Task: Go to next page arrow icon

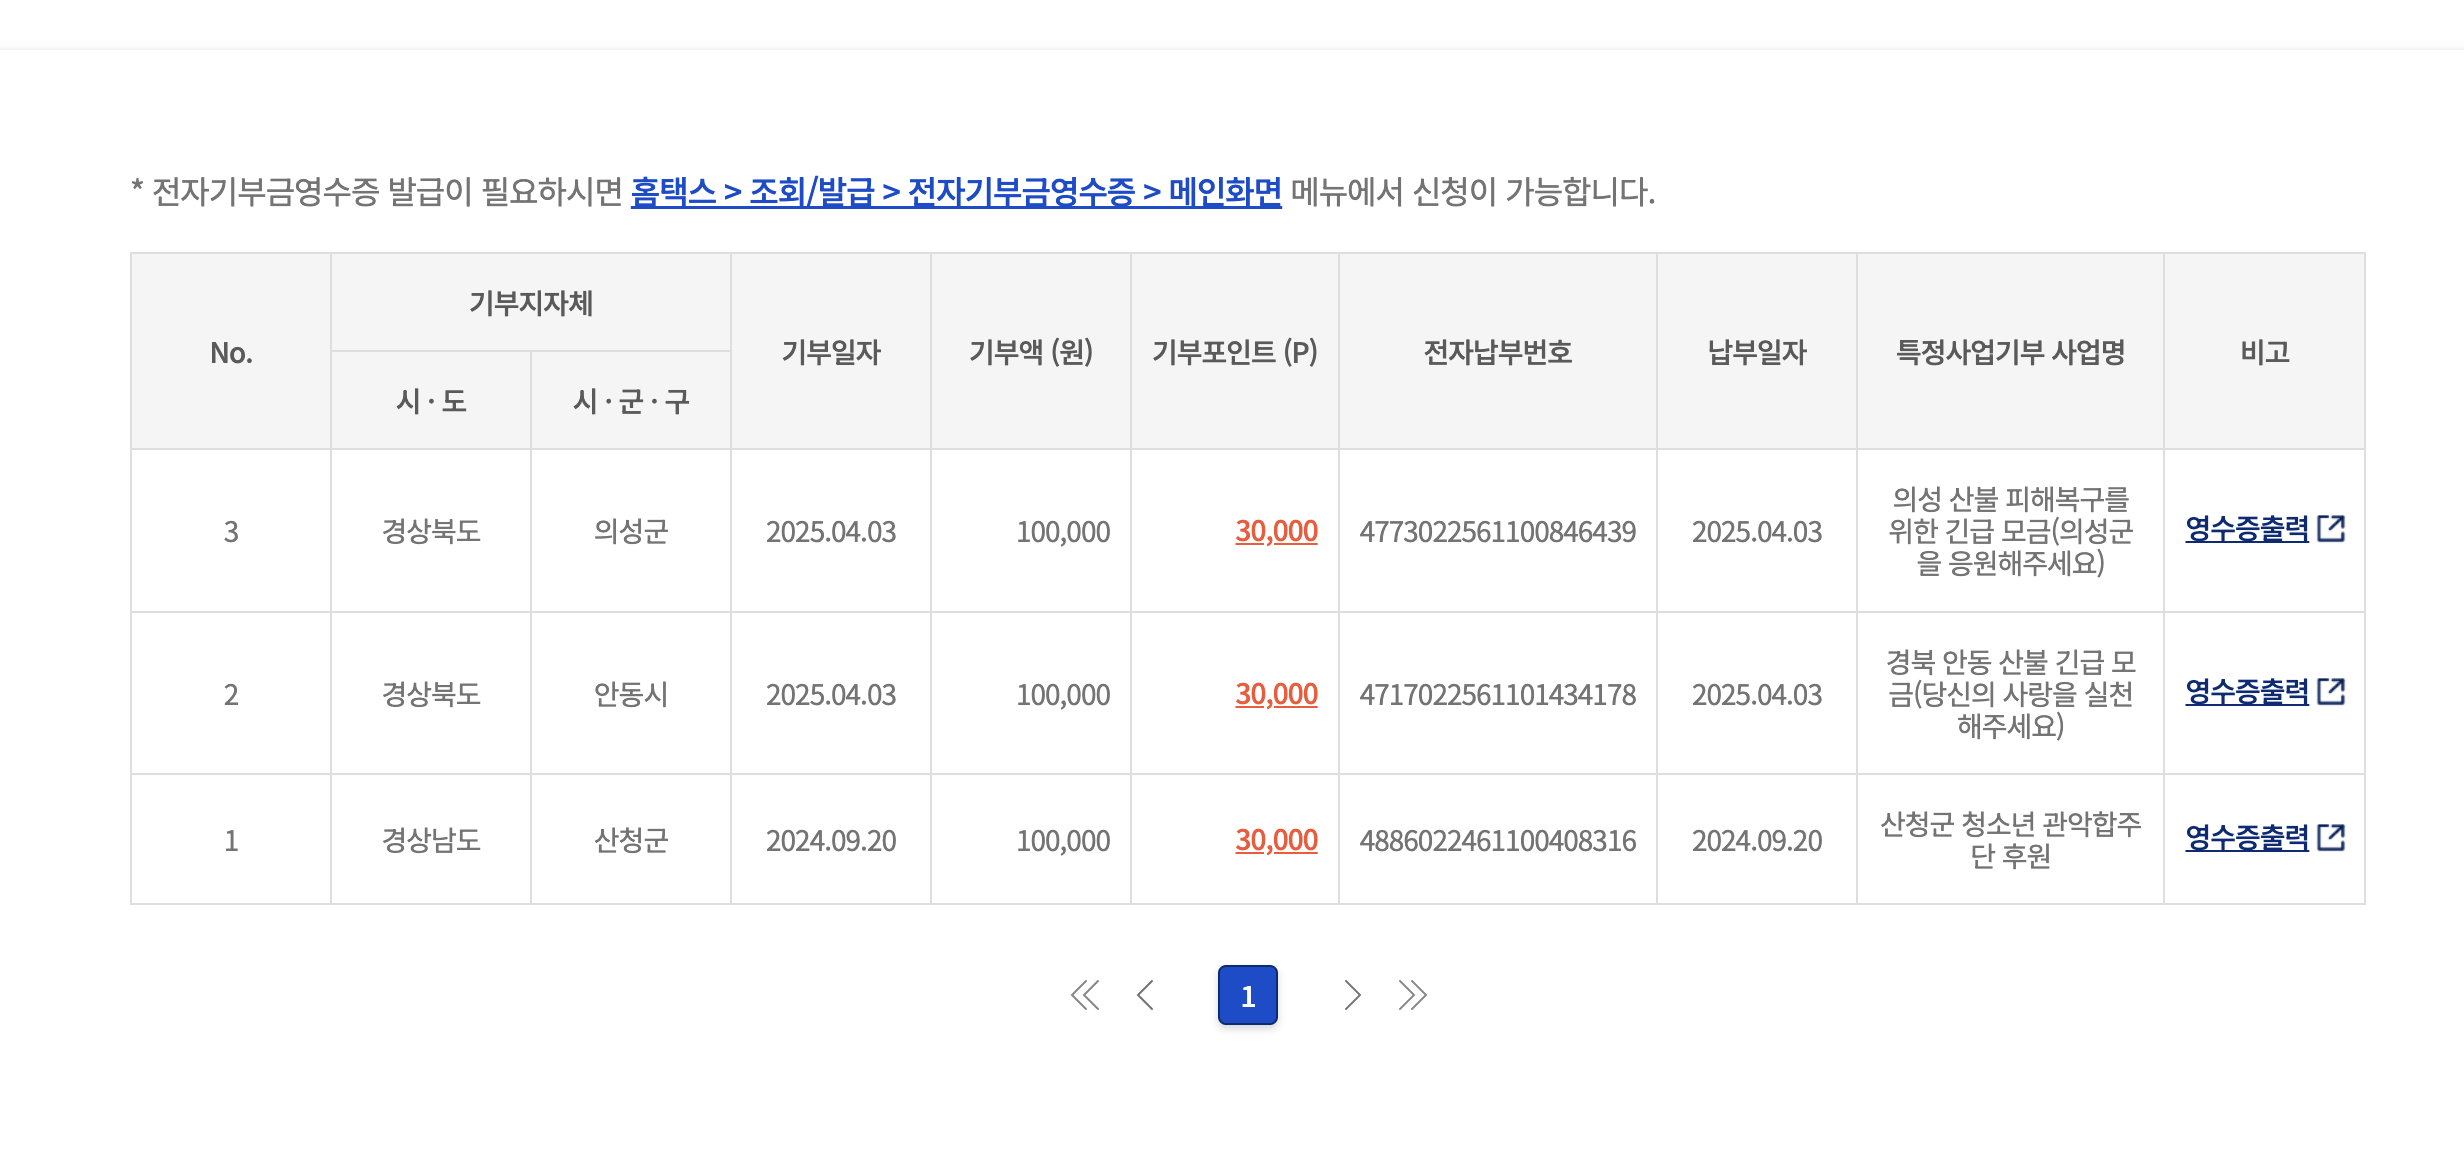Action: click(x=1352, y=995)
